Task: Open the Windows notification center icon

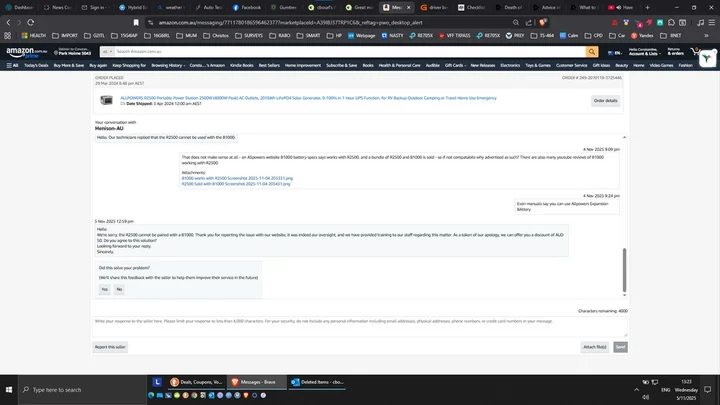Action: [708, 389]
